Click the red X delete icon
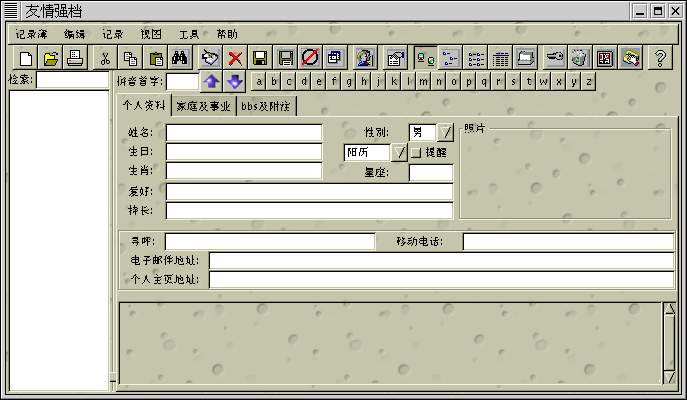Screen dimensions: 687x400 pos(235,58)
